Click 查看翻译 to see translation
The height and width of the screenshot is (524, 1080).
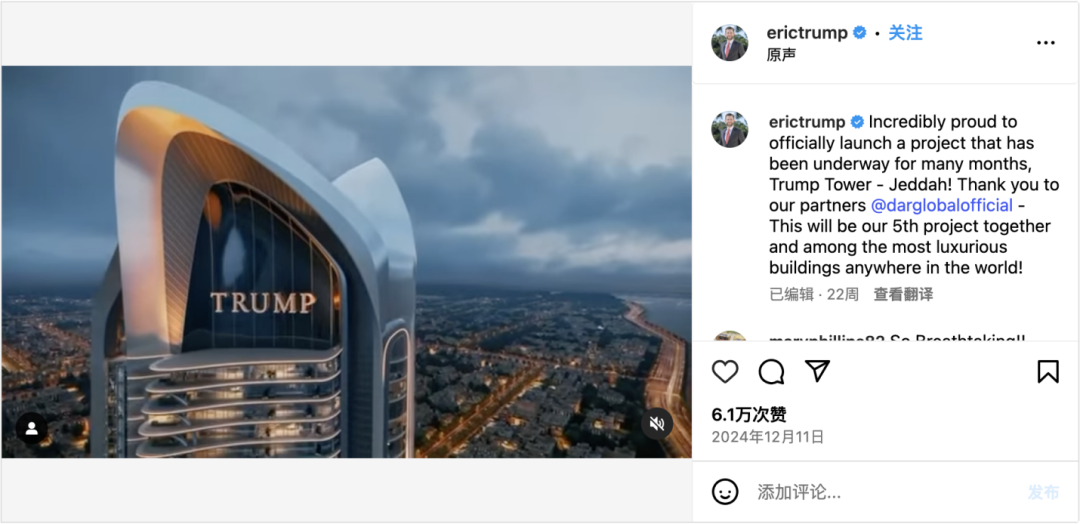[x=903, y=295]
